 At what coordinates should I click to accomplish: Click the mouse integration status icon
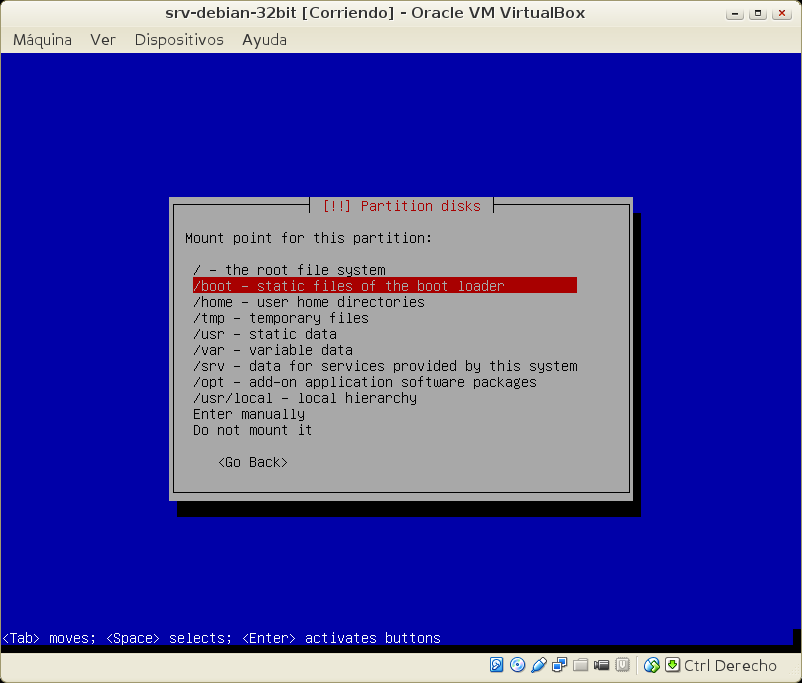click(x=652, y=665)
